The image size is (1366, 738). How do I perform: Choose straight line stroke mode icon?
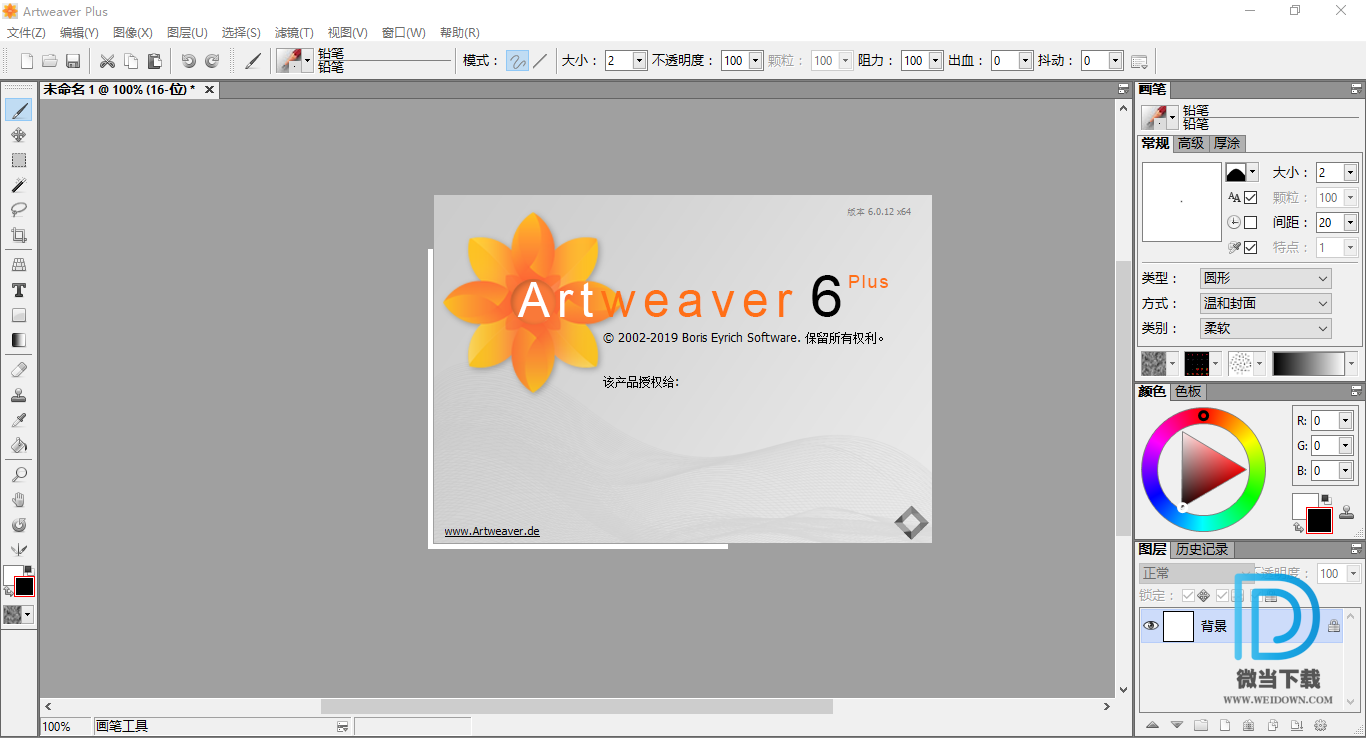point(540,61)
